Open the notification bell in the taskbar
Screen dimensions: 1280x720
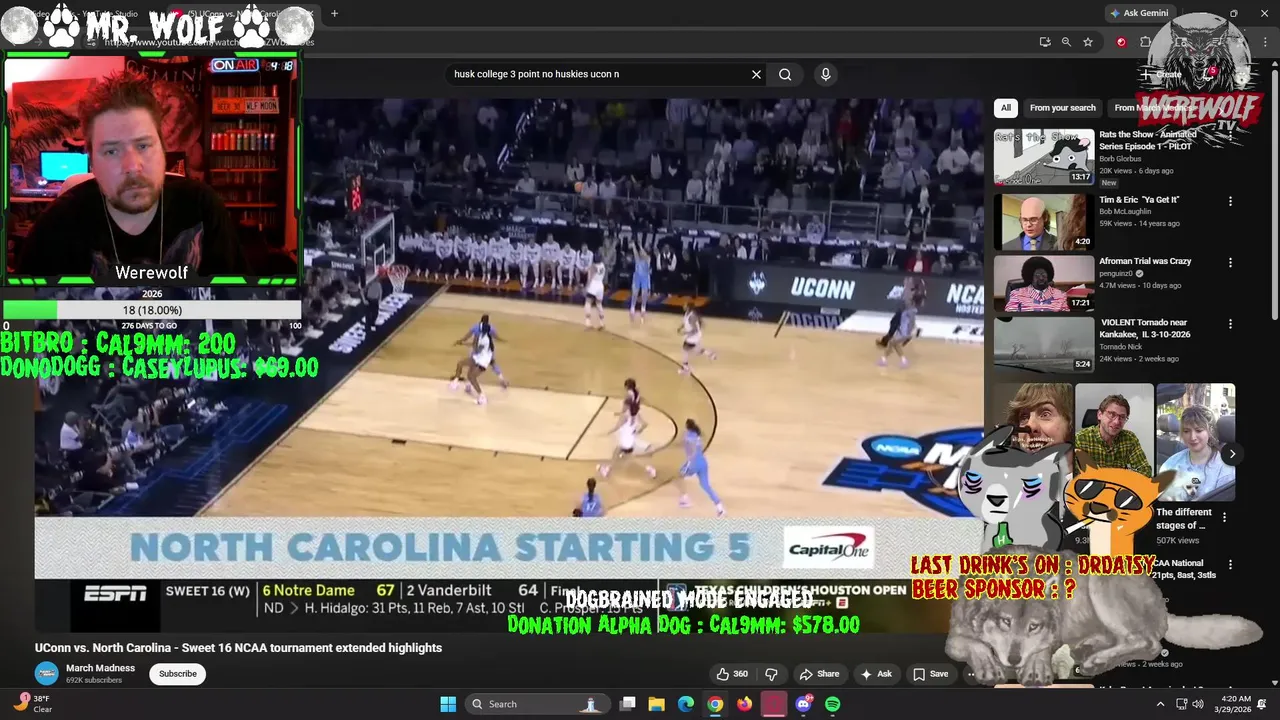point(1262,704)
